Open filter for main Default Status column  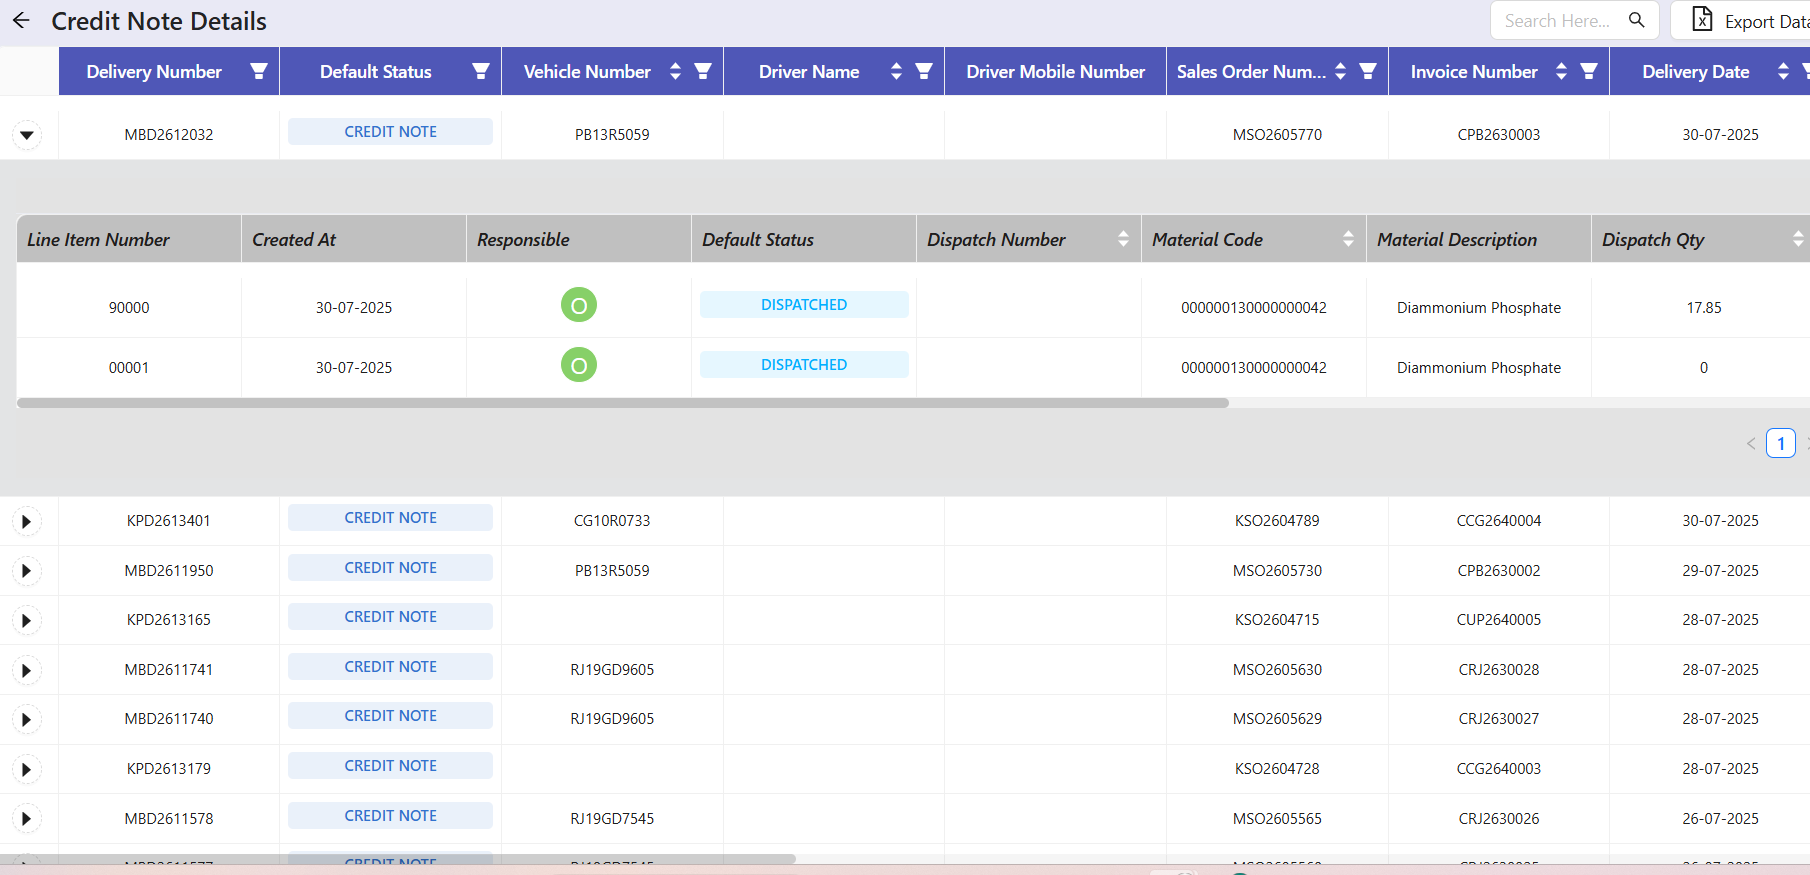click(x=481, y=71)
